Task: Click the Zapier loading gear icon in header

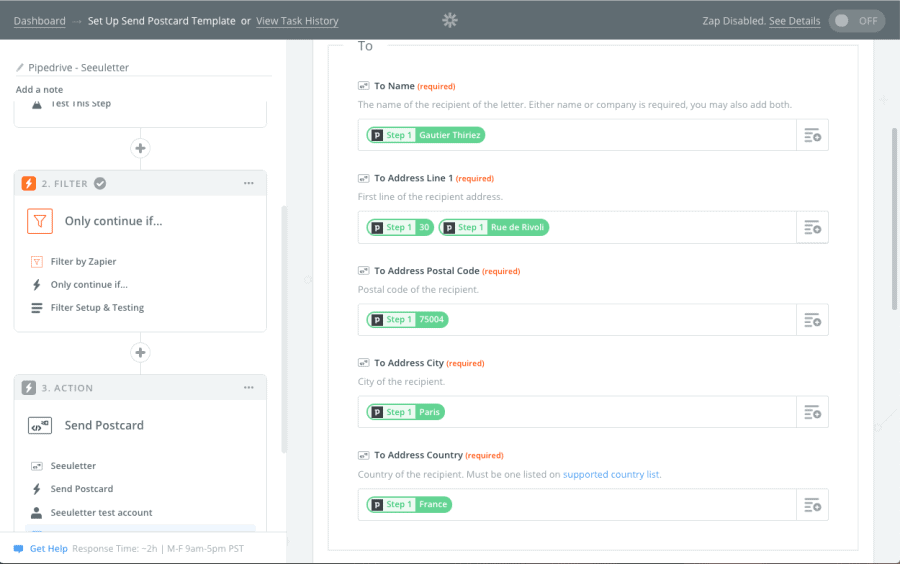Action: pos(450,21)
